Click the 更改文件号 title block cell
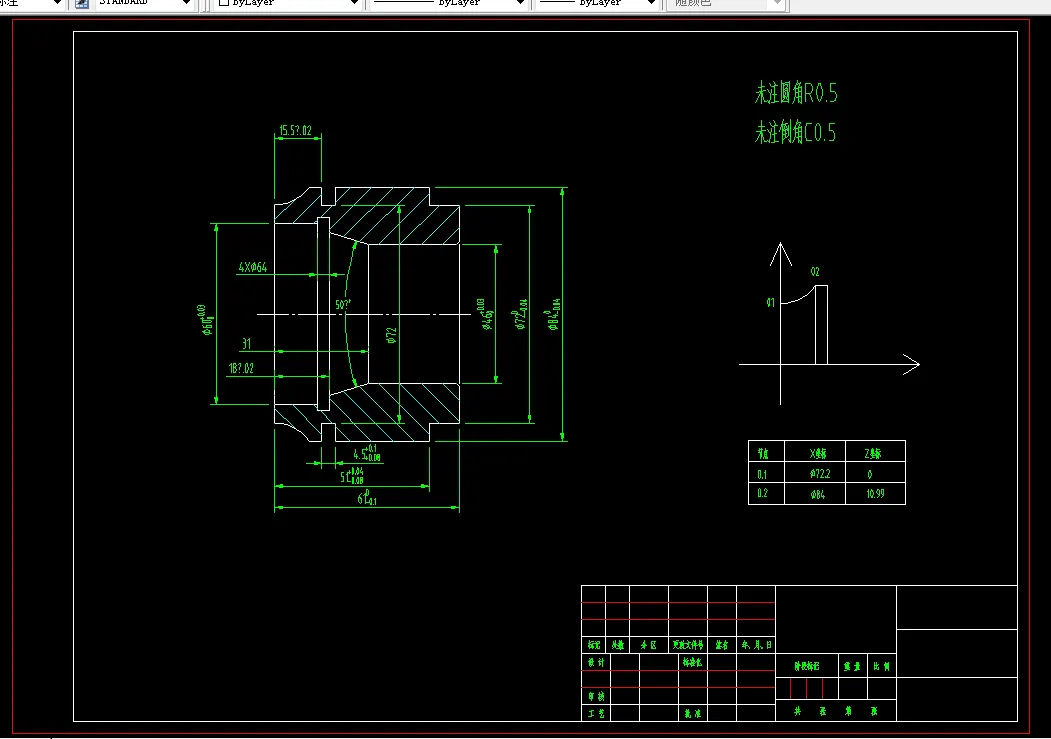Screen dimensions: 1051x739 point(688,645)
